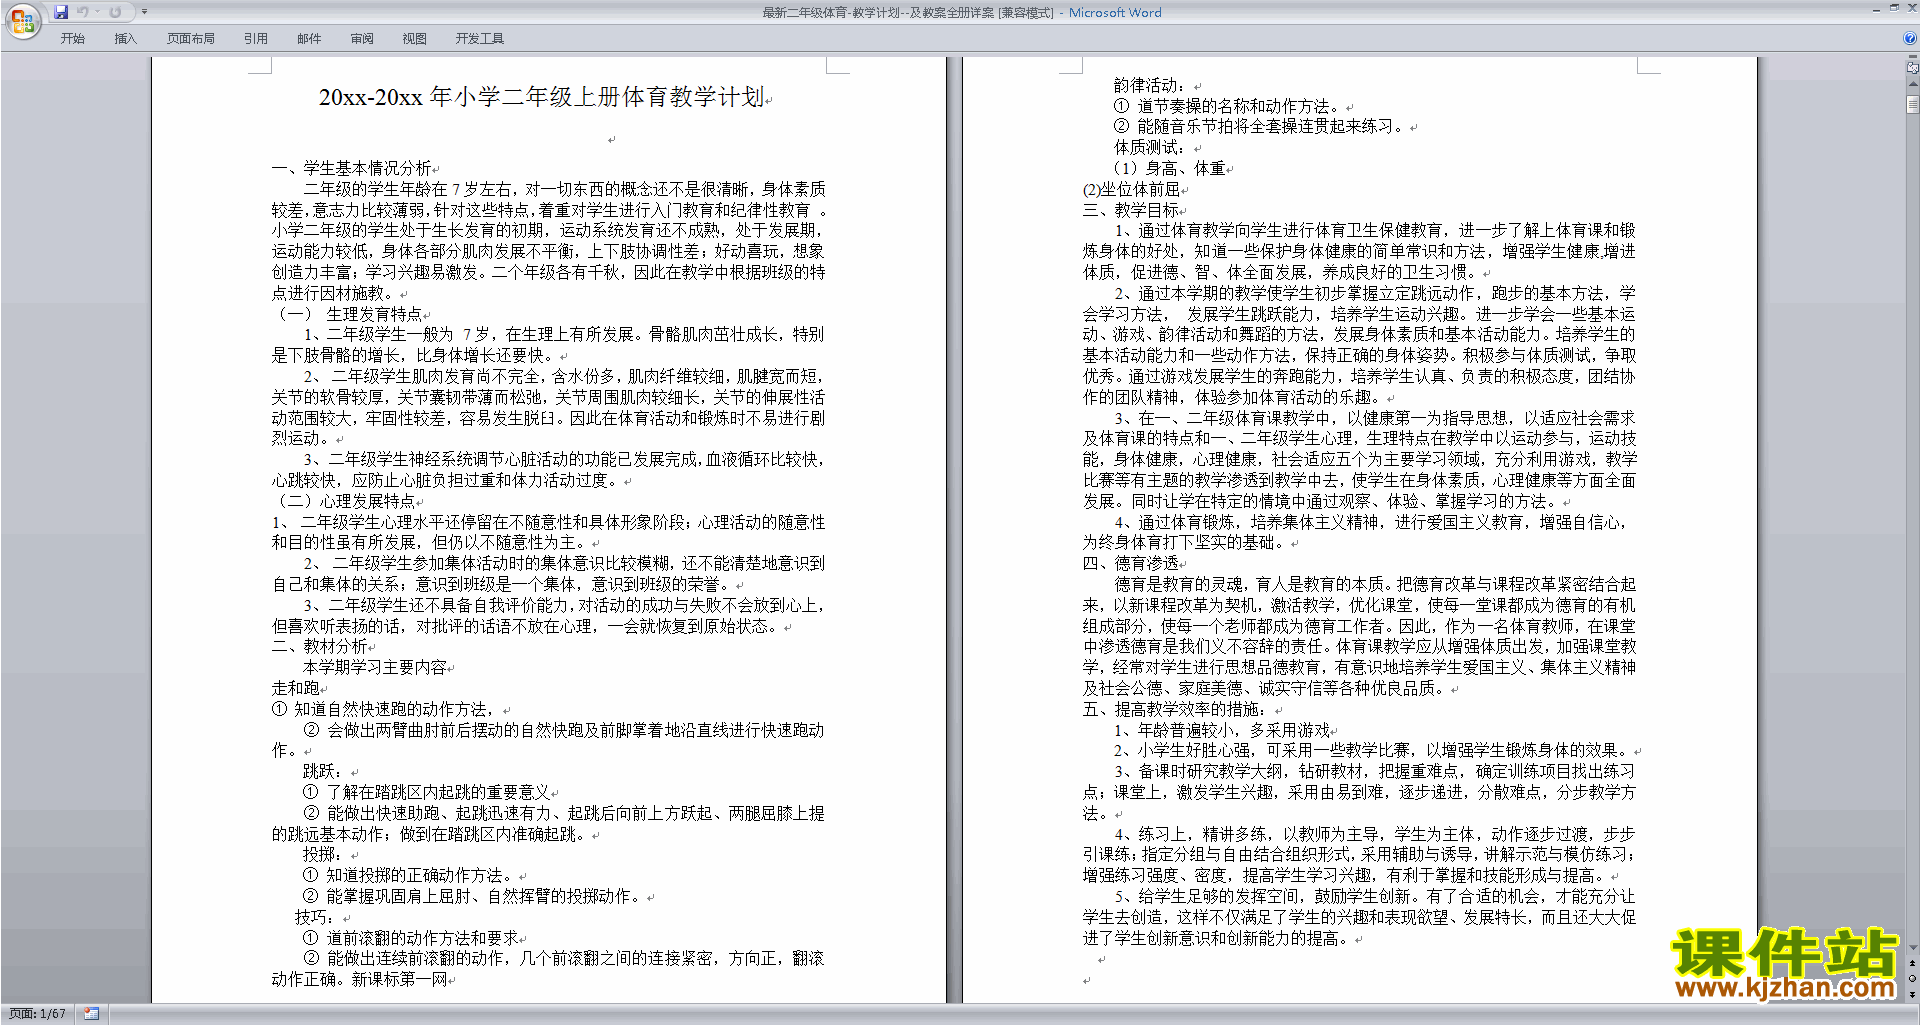This screenshot has width=1920, height=1025.
Task: Open Microsoft Word Help icon
Action: pos(1910,38)
